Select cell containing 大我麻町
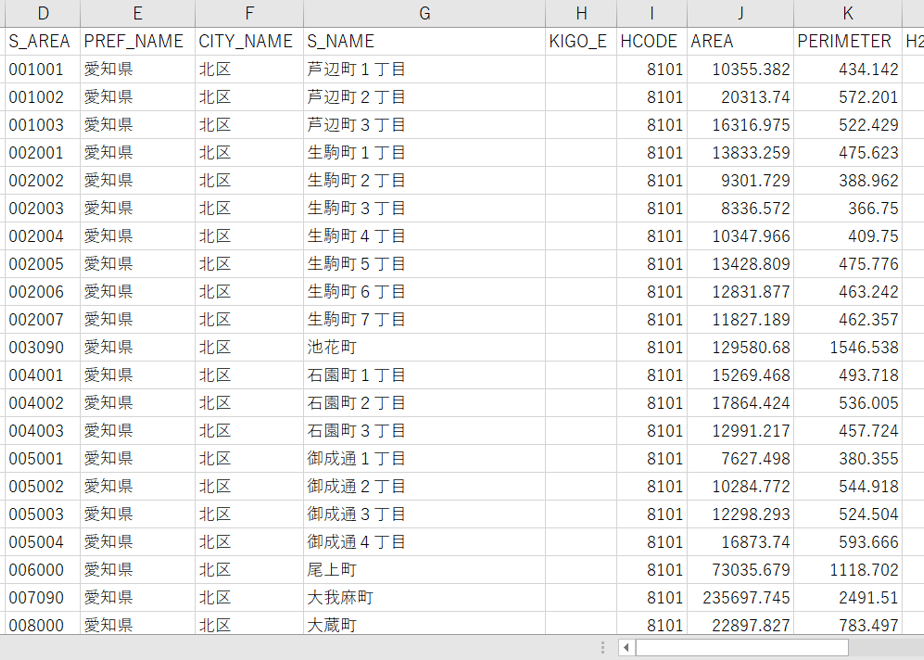Image resolution: width=924 pixels, height=660 pixels. point(424,598)
